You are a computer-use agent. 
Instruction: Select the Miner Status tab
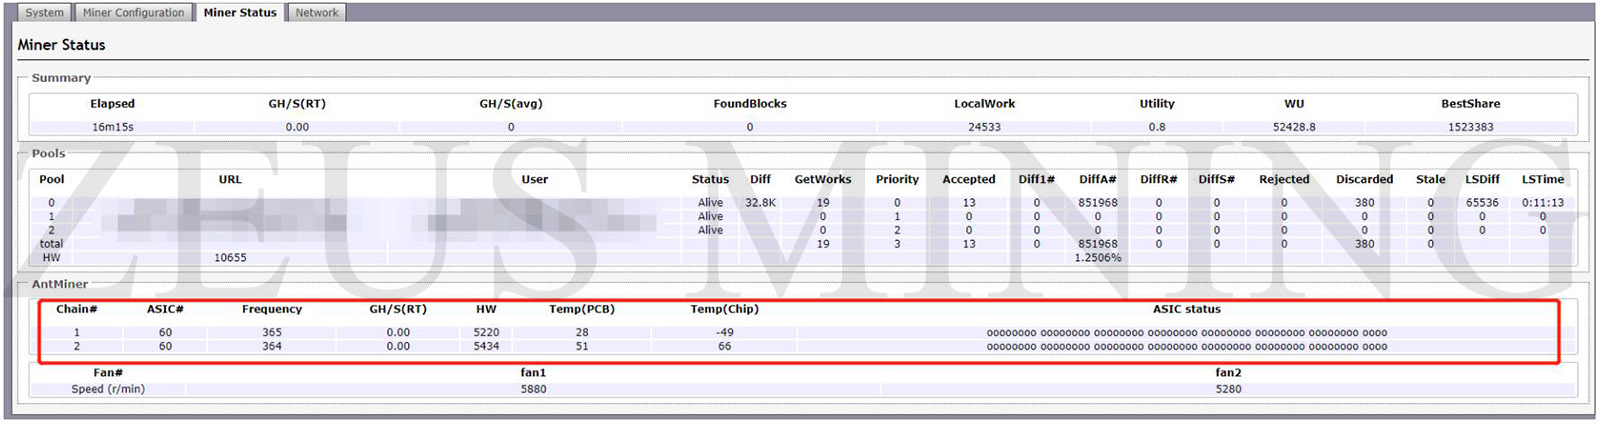point(240,13)
